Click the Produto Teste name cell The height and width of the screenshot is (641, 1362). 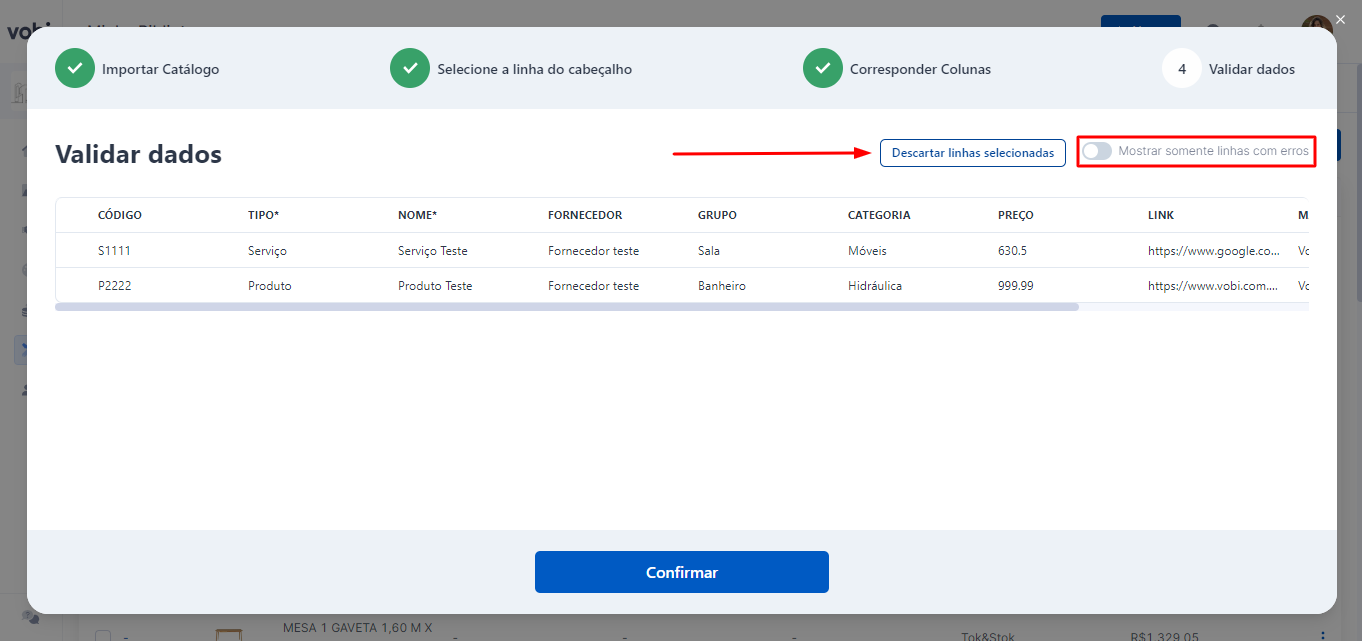(435, 286)
